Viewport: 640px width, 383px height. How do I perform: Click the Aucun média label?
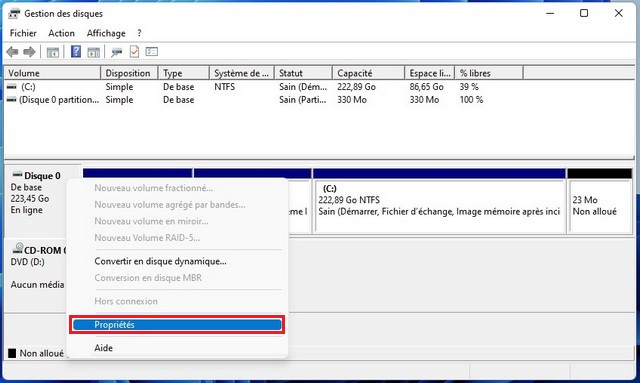(37, 285)
